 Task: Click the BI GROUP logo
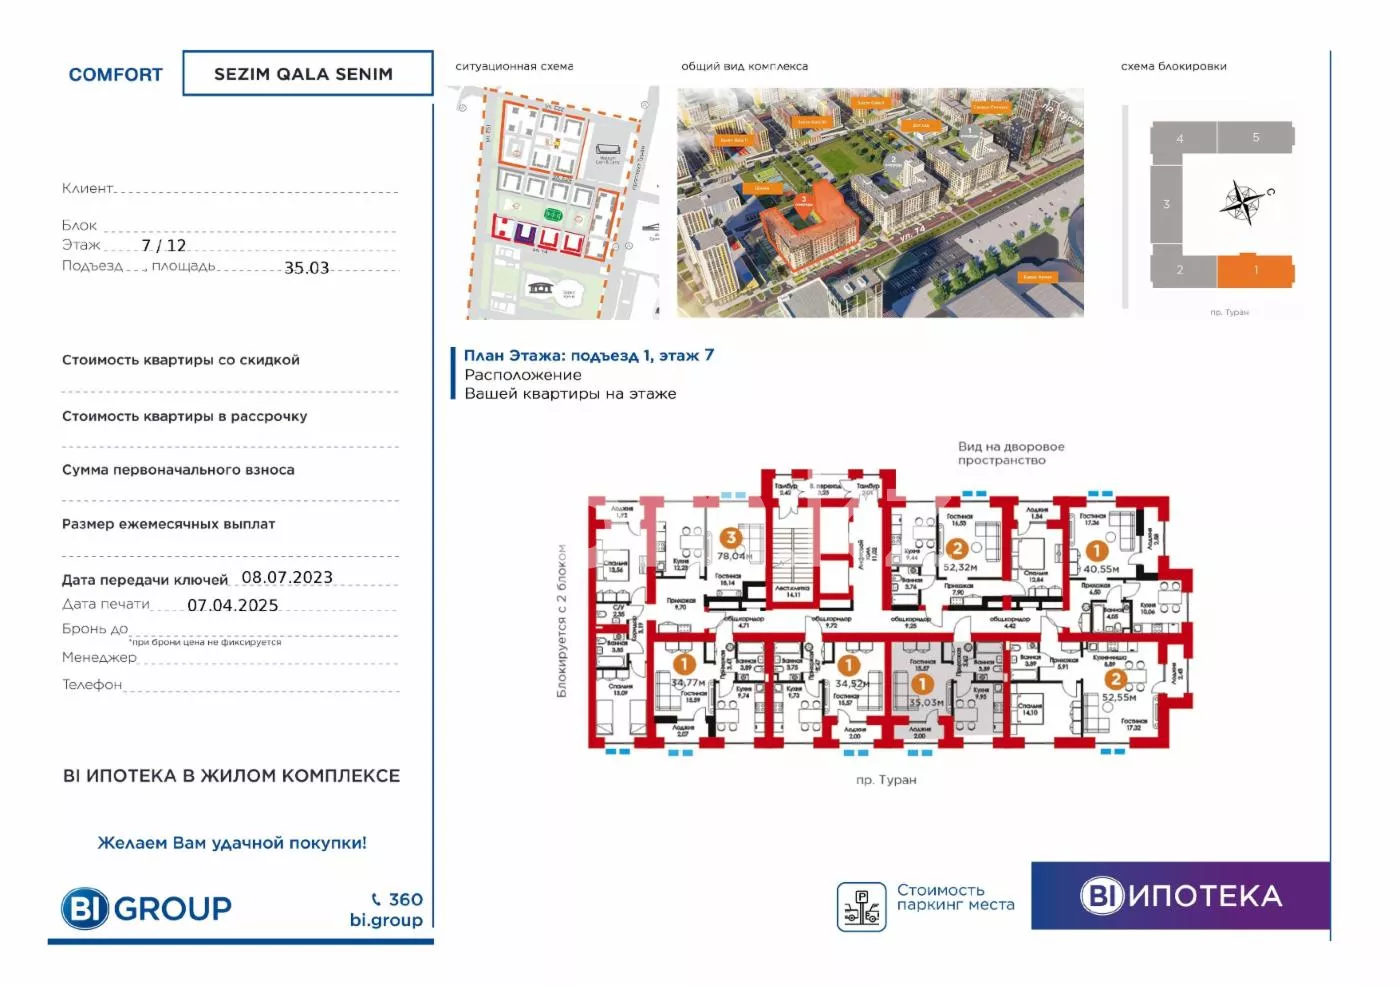[146, 908]
